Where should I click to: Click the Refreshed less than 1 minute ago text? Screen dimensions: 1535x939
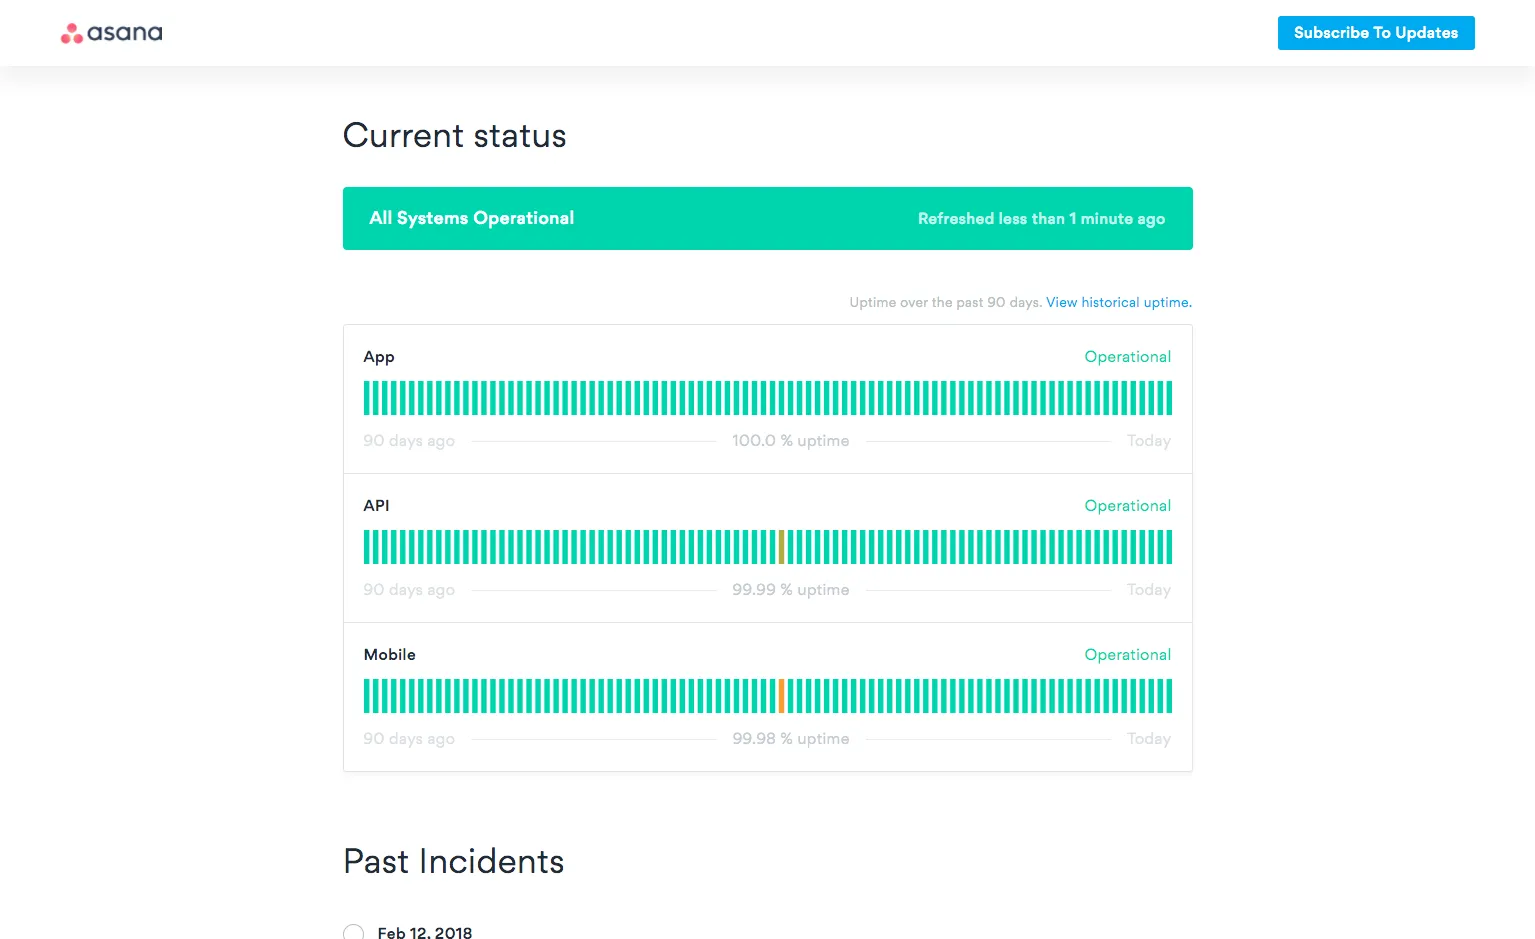(1041, 219)
